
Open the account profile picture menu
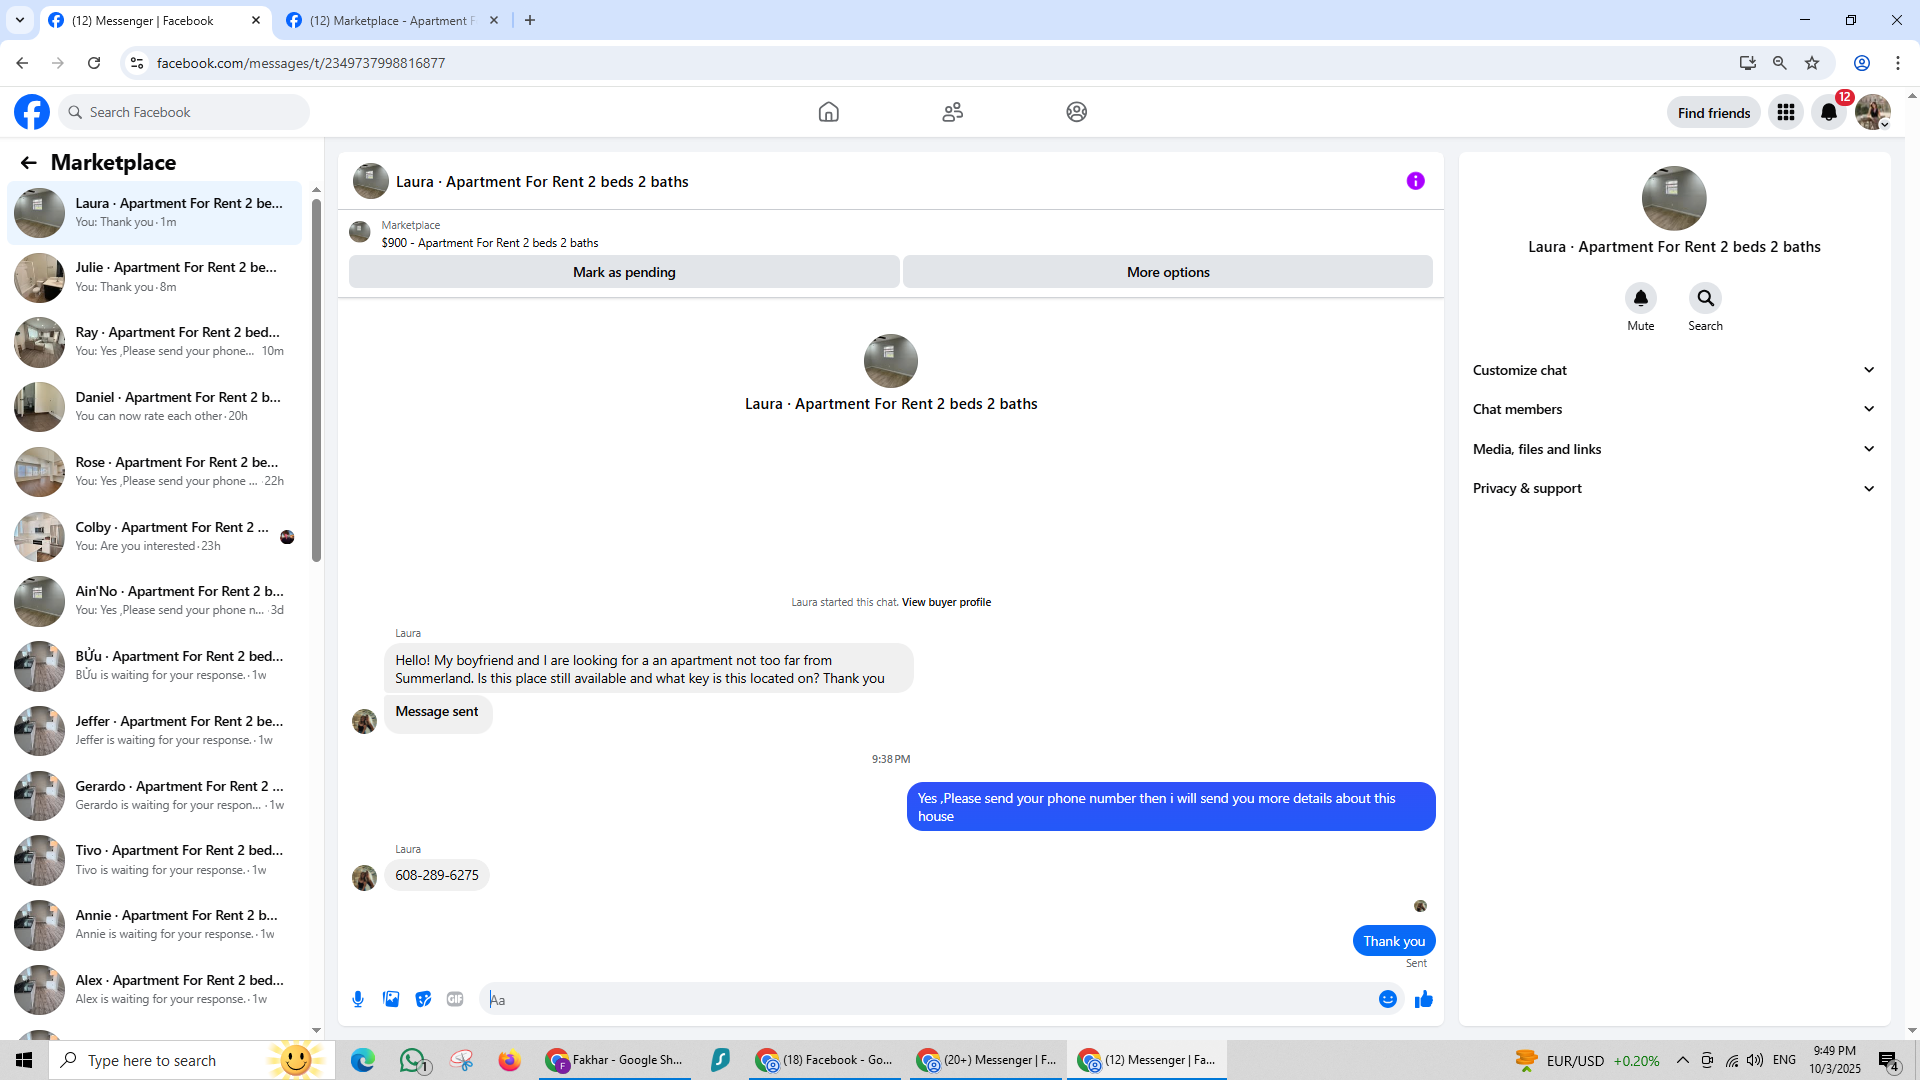(1873, 112)
